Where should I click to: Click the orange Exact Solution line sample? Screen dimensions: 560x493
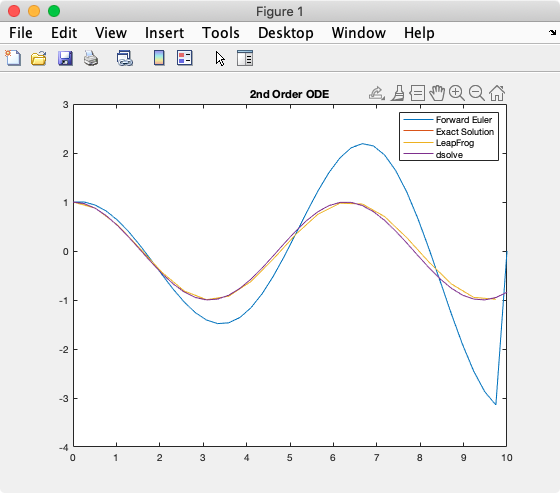click(x=418, y=131)
